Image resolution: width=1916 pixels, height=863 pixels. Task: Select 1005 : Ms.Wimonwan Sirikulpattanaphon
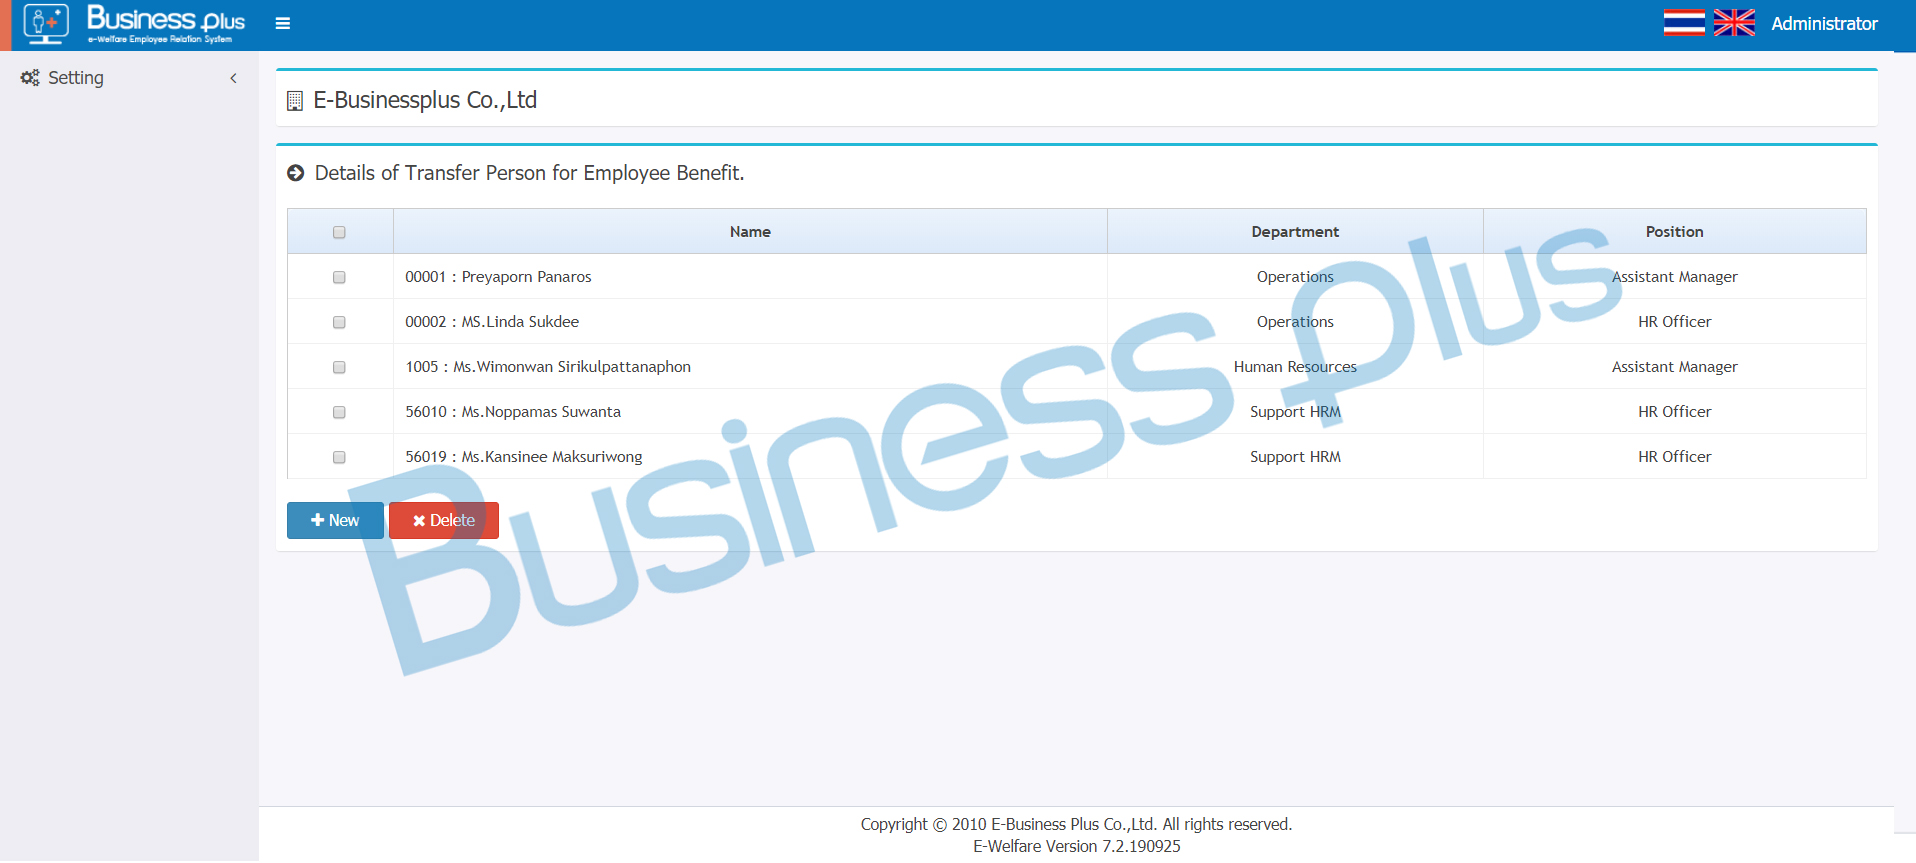548,367
